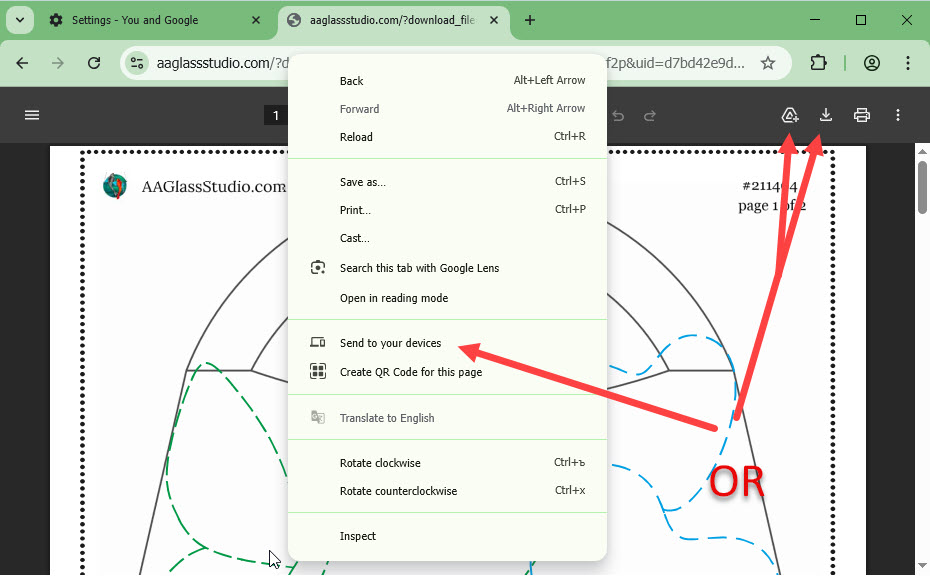This screenshot has width=930, height=582.
Task: Open Chrome three-dot menu
Action: coord(908,63)
